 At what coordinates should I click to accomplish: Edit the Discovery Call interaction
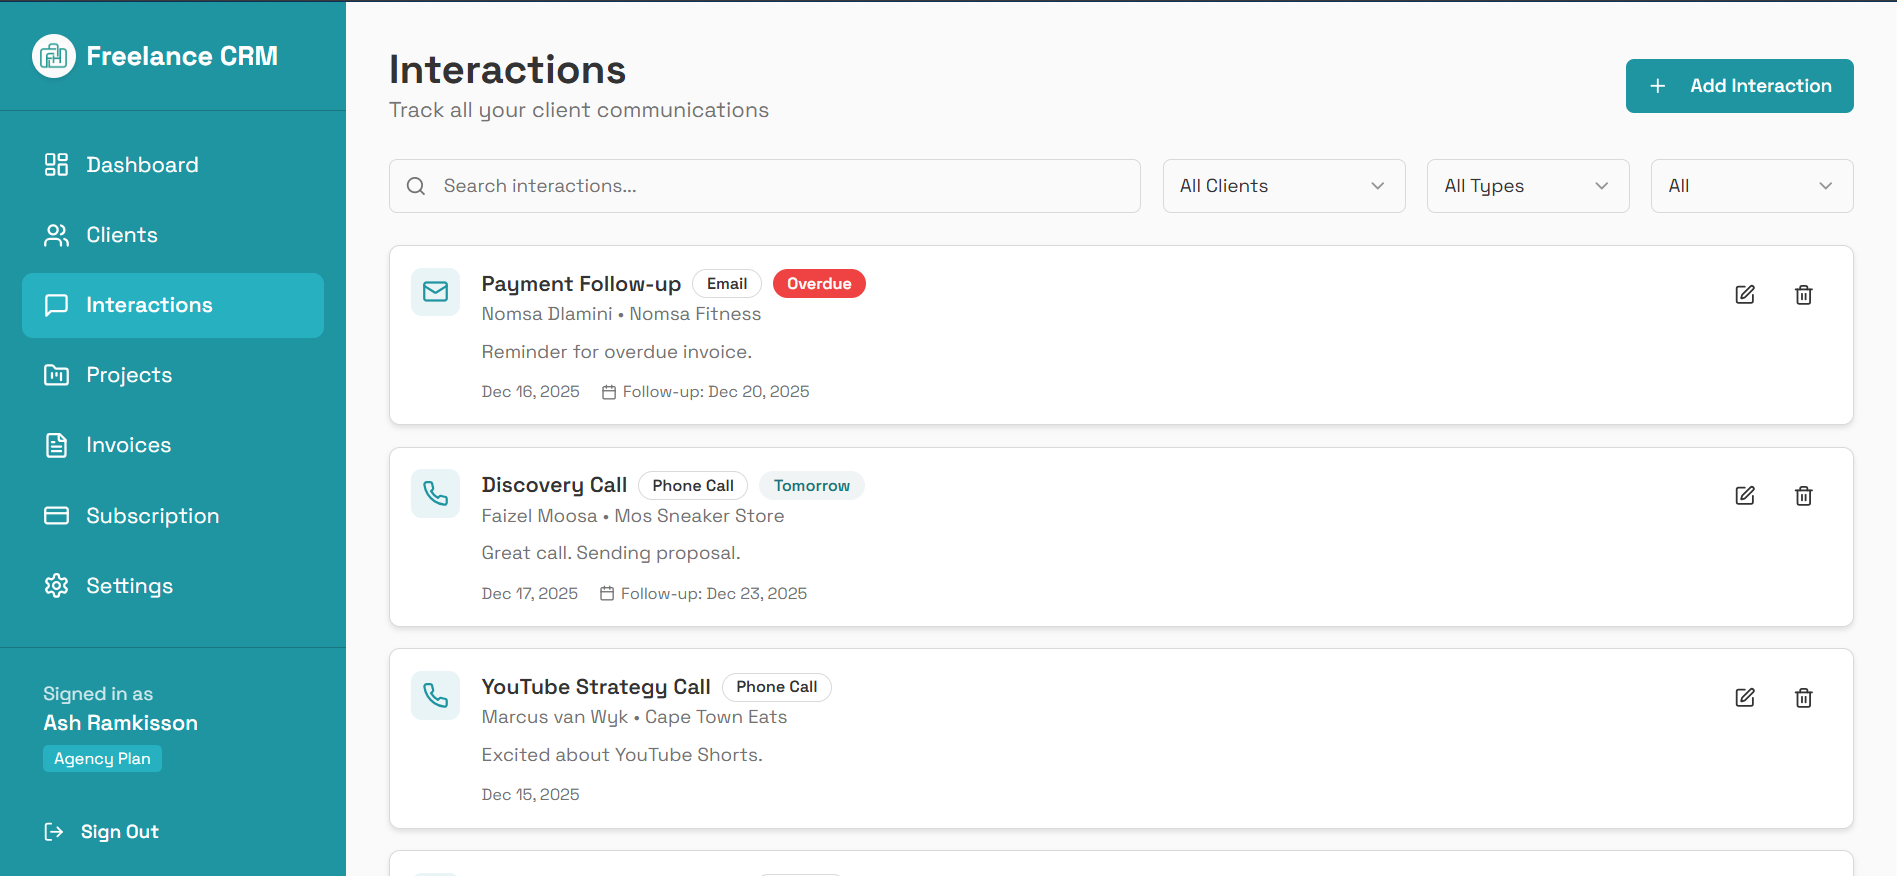1745,496
